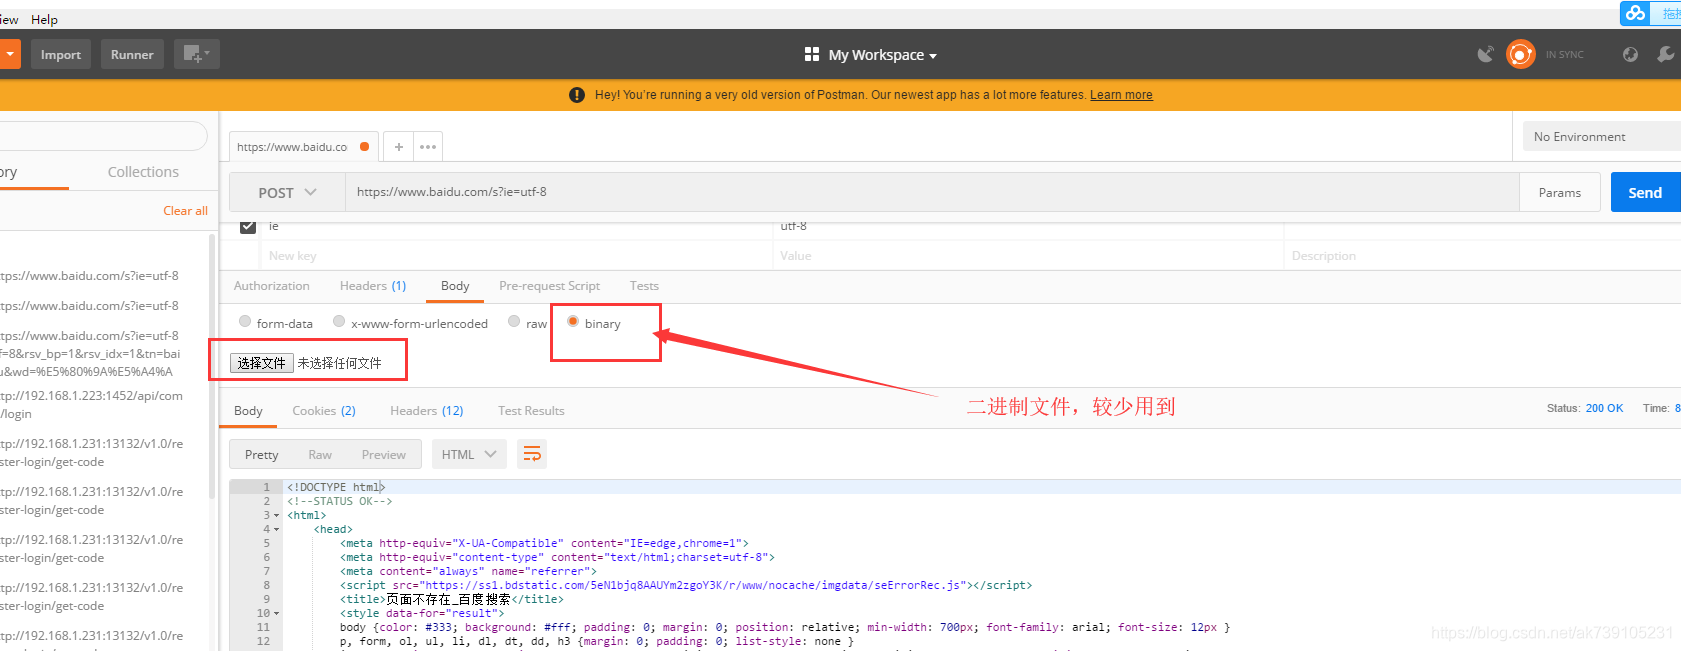This screenshot has height=651, width=1681.
Task: Switch response view to Preview
Action: click(384, 454)
